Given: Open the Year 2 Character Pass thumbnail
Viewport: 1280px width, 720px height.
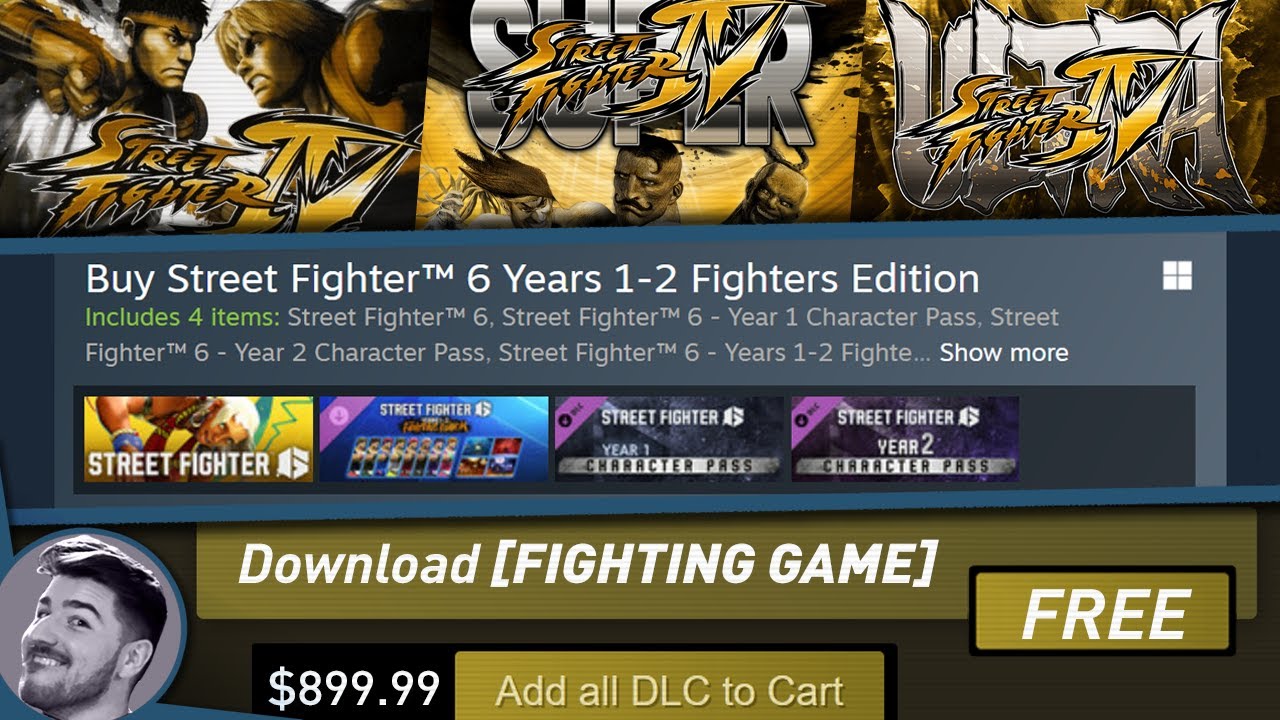Looking at the screenshot, I should (x=905, y=439).
